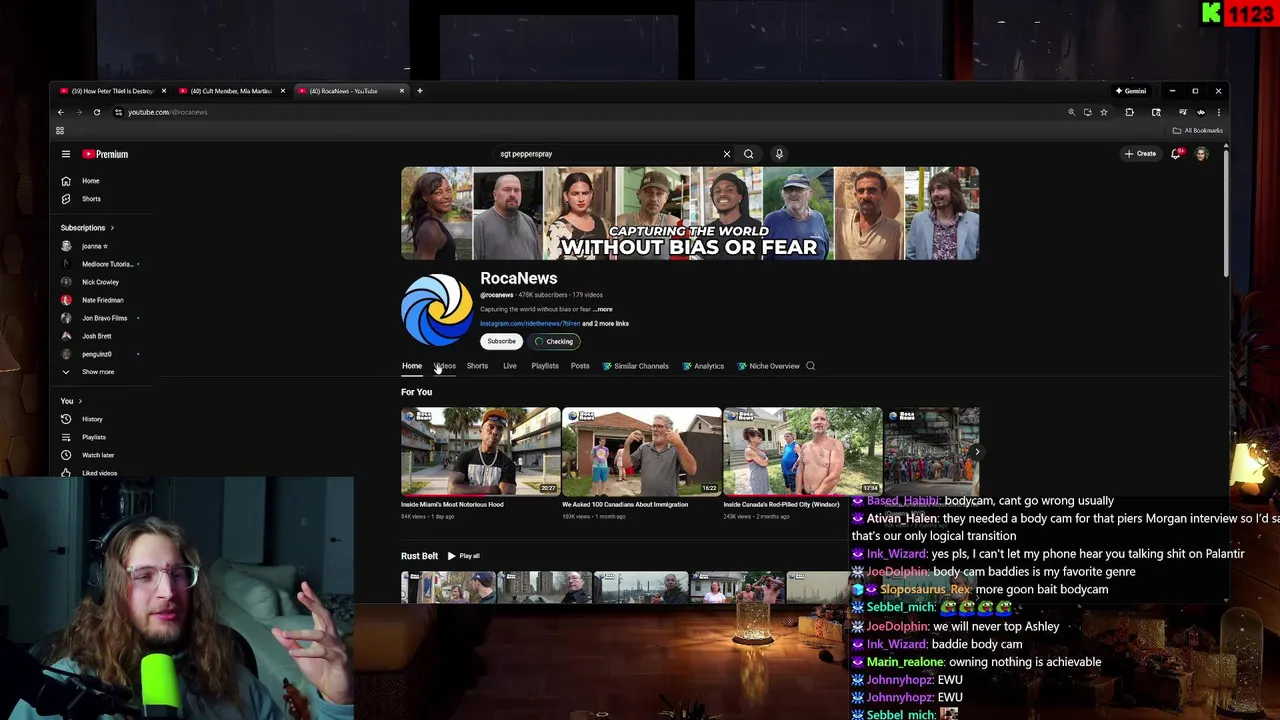Open the All Bookmarks folder

tap(1198, 131)
